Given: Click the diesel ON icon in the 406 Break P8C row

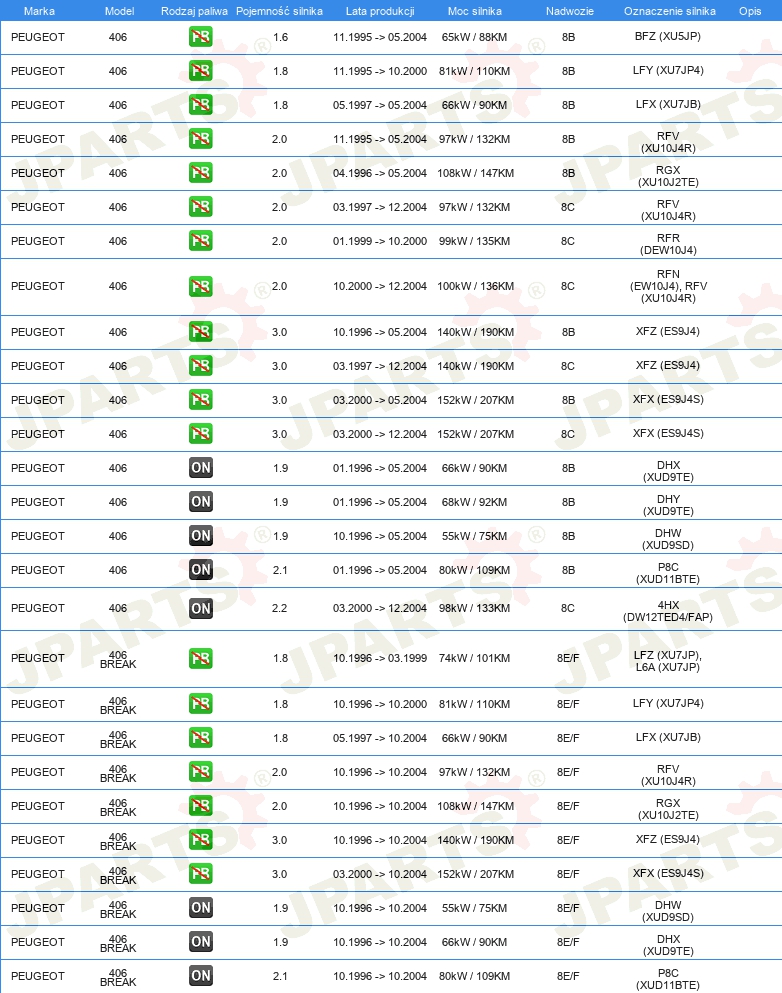Looking at the screenshot, I should [x=201, y=976].
